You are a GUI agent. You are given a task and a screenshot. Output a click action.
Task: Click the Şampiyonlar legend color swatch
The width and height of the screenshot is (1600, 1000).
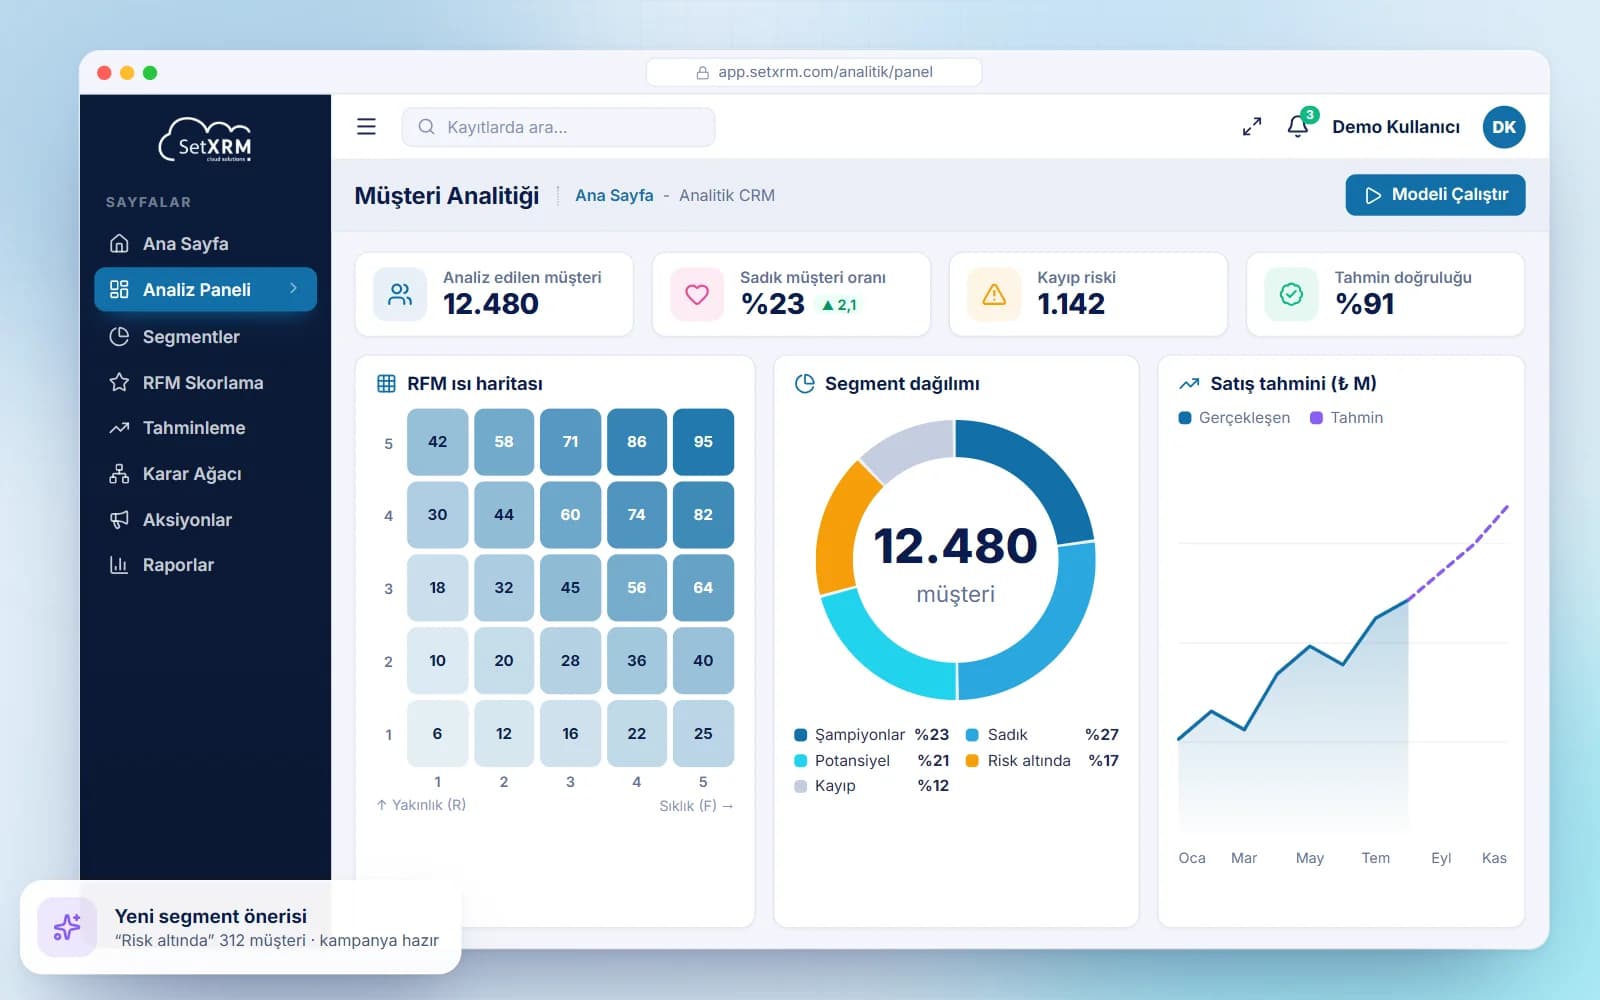pos(801,735)
